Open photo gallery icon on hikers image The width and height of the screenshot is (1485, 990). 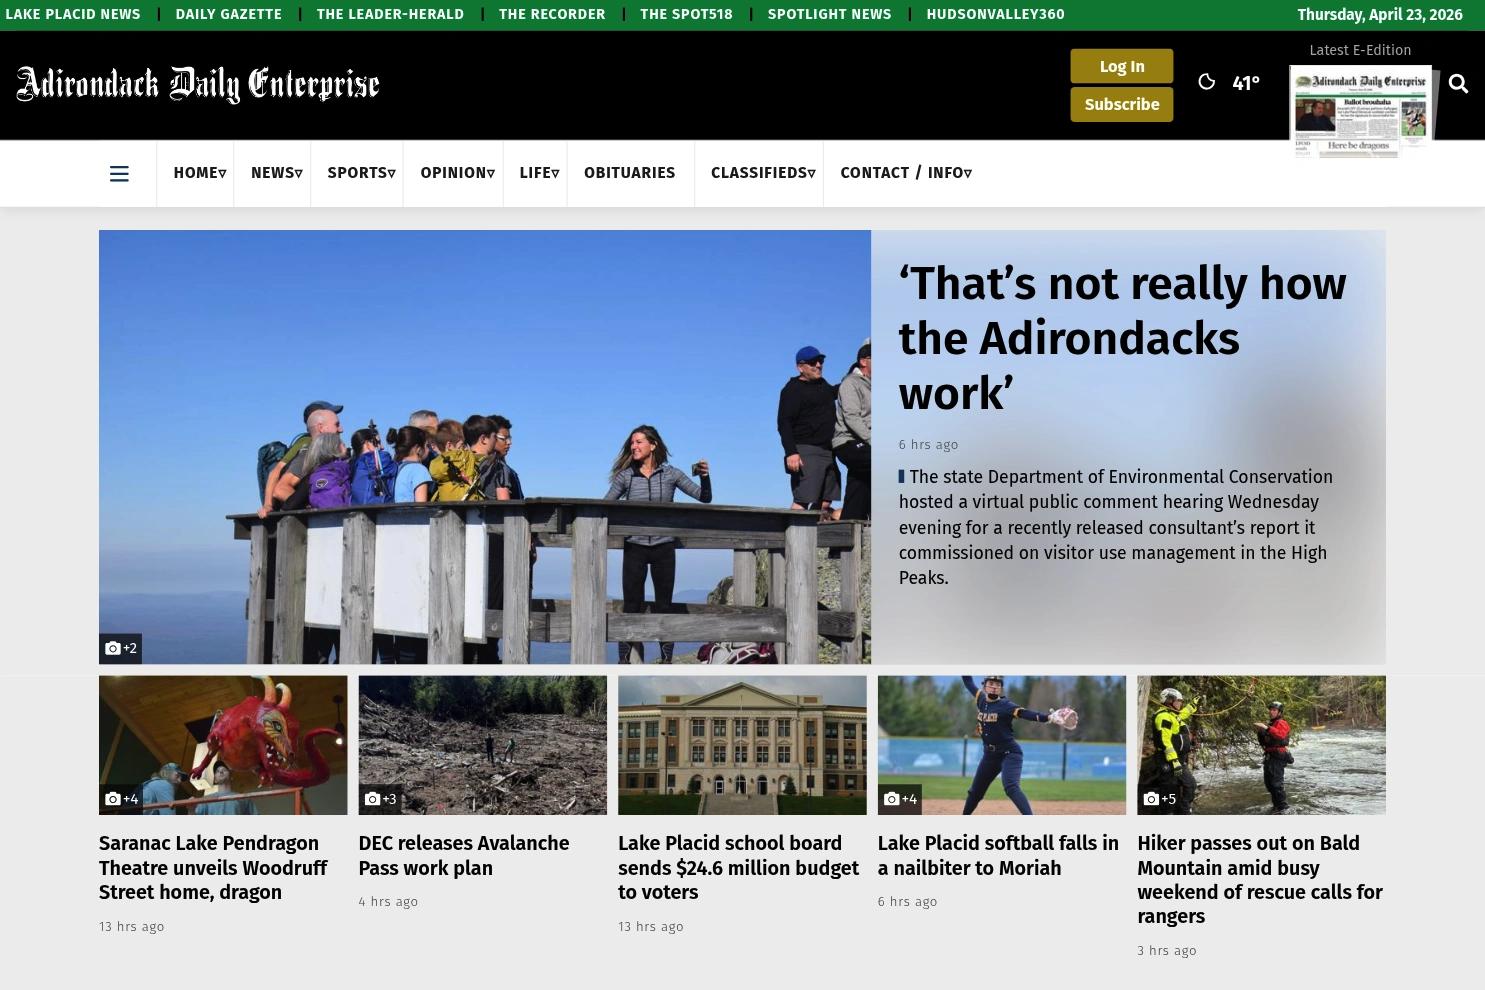tap(120, 648)
